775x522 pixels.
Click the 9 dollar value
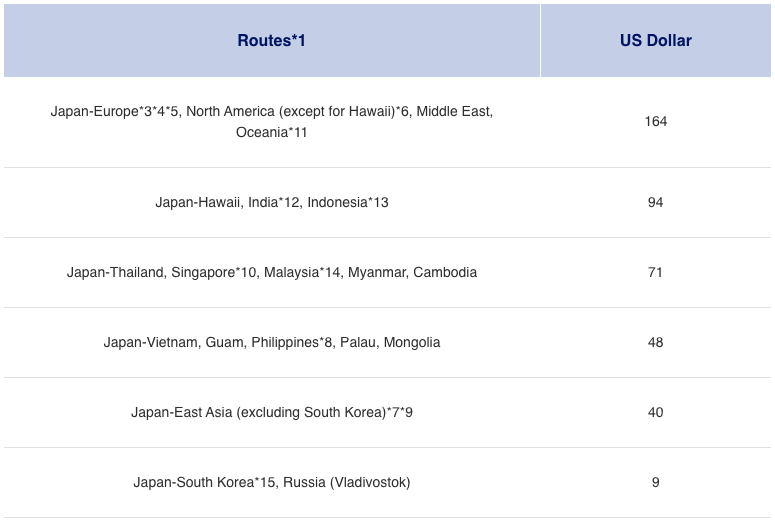655,482
